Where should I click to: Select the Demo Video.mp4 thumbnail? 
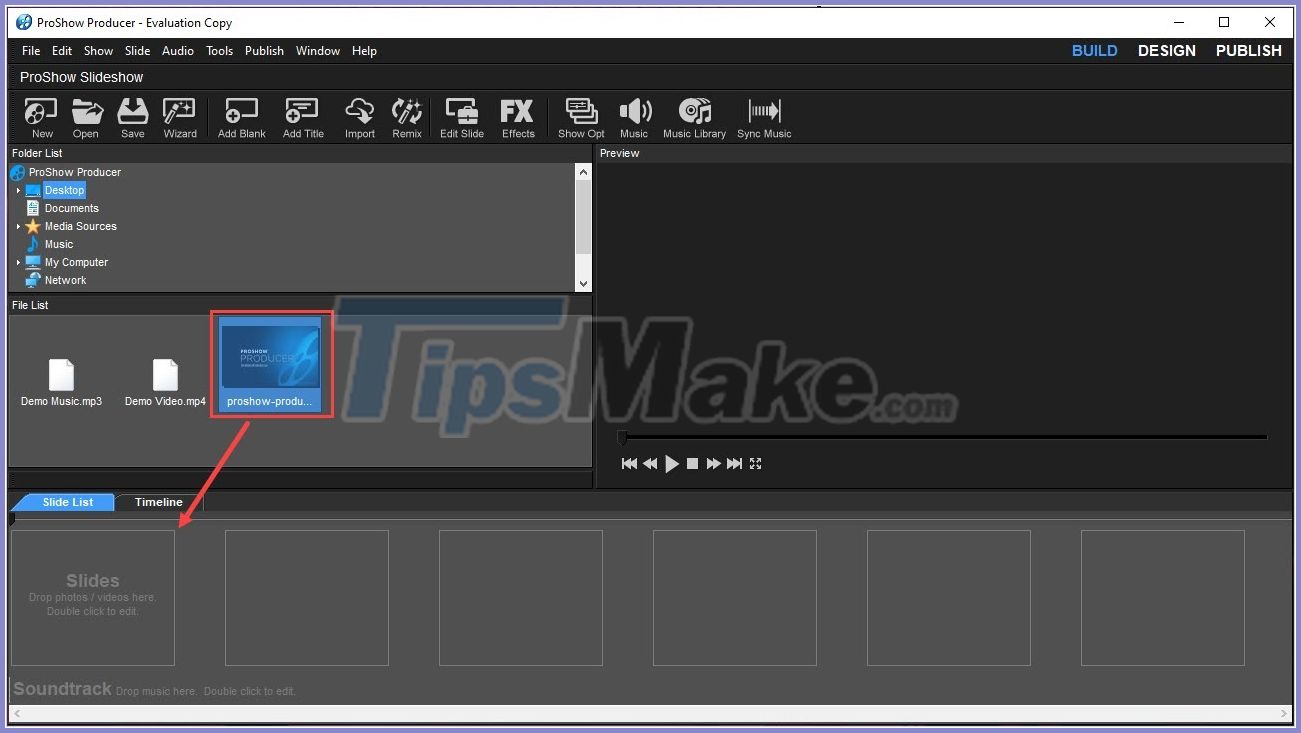(163, 375)
